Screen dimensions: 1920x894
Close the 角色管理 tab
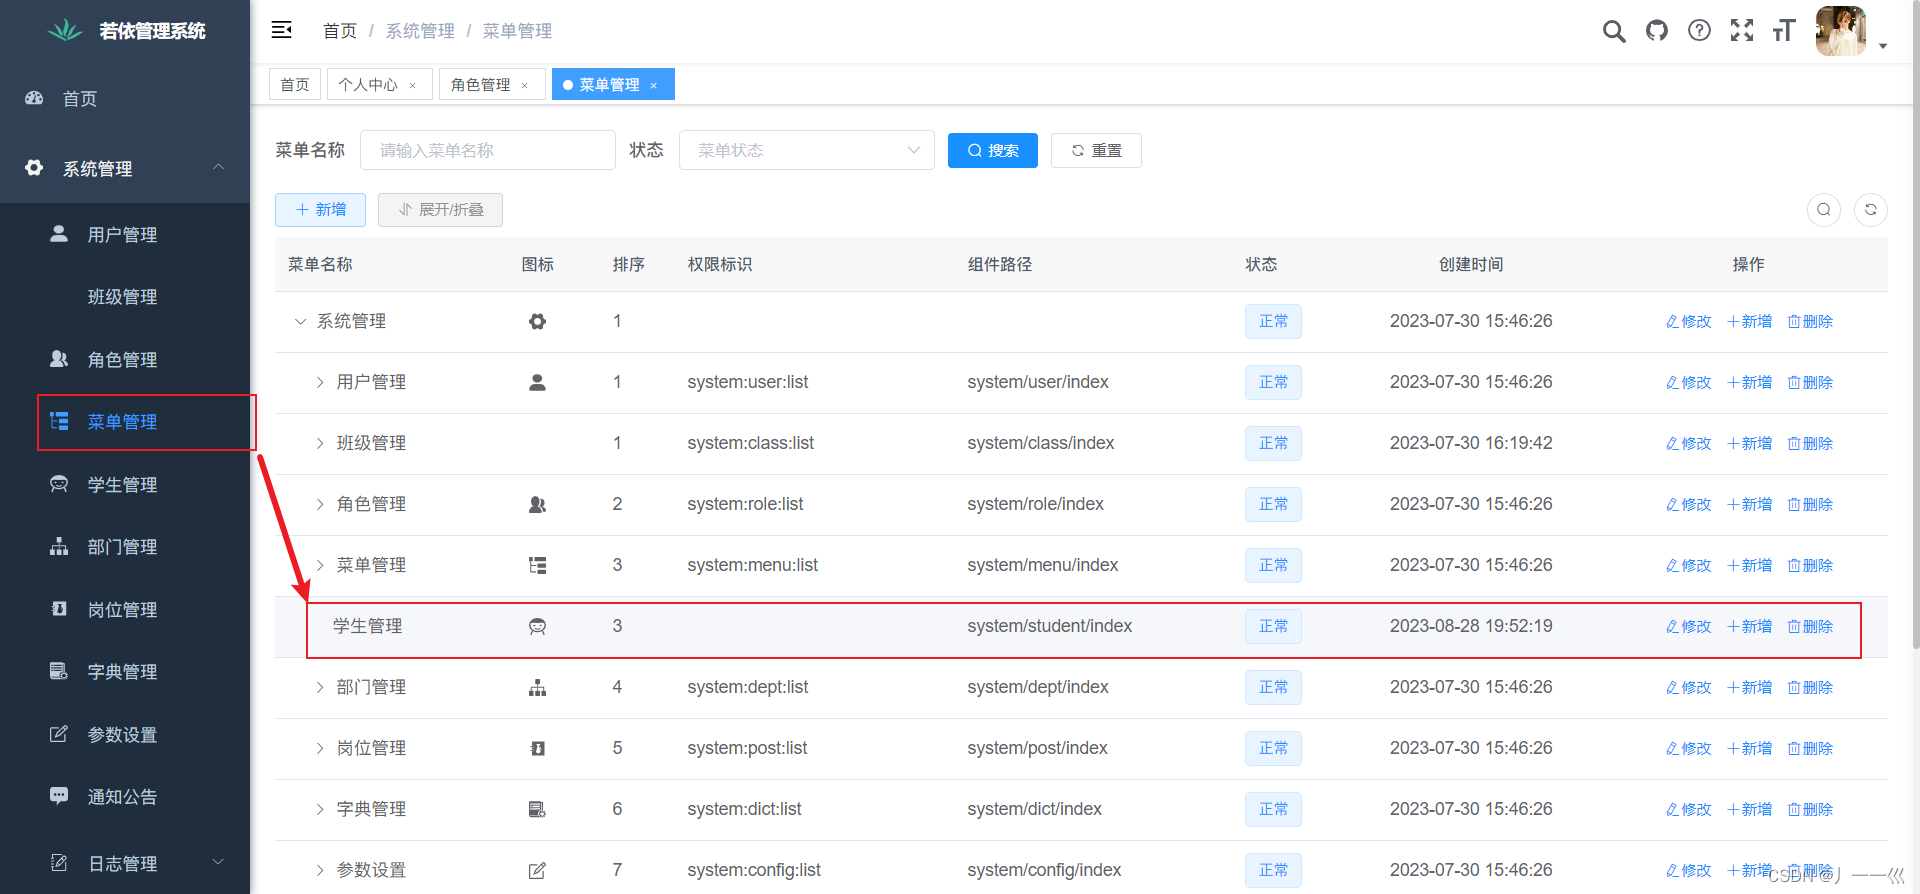coord(524,86)
